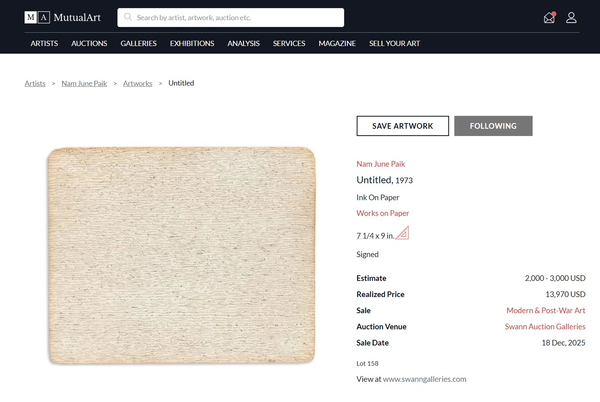
Task: Open the Services menu
Action: coord(289,44)
